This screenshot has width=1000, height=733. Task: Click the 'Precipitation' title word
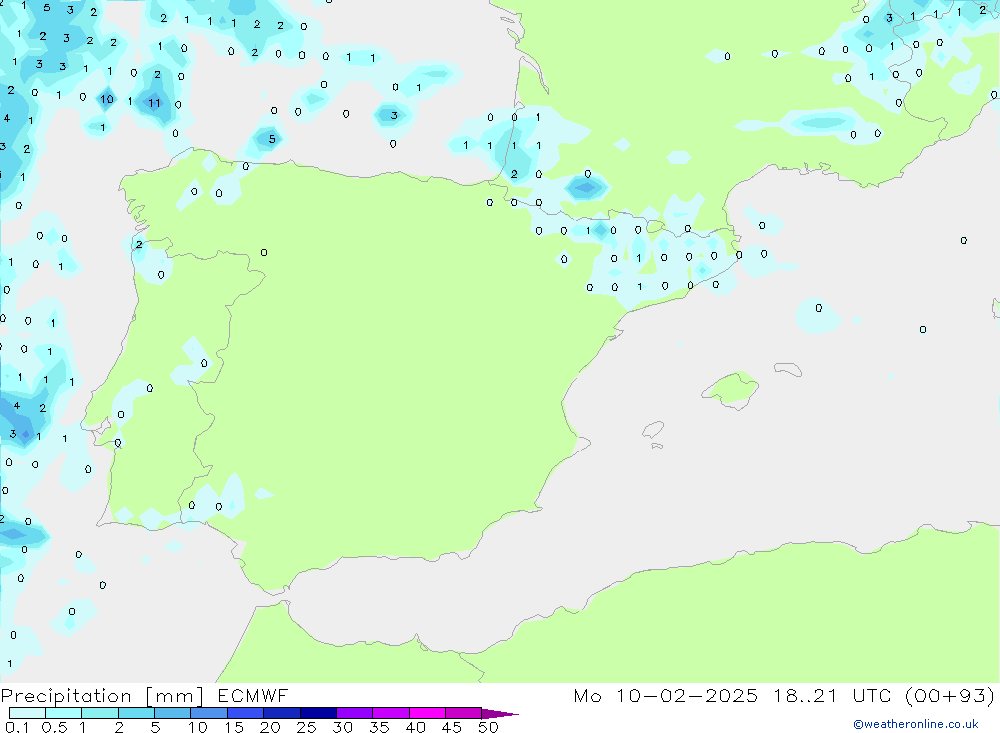[x=66, y=696]
